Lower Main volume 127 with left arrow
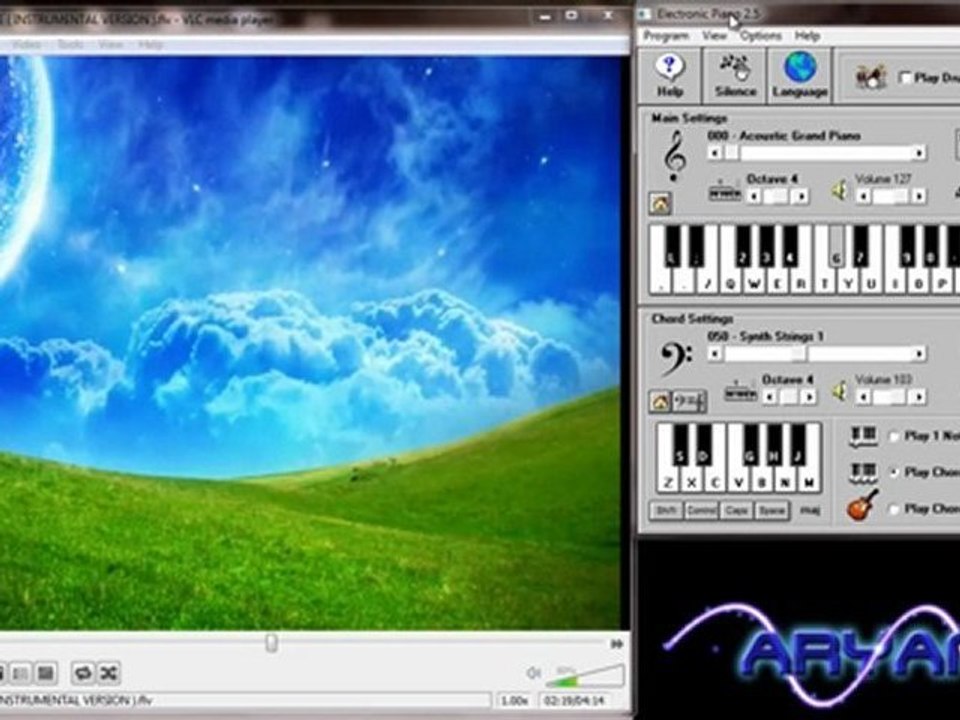 863,196
